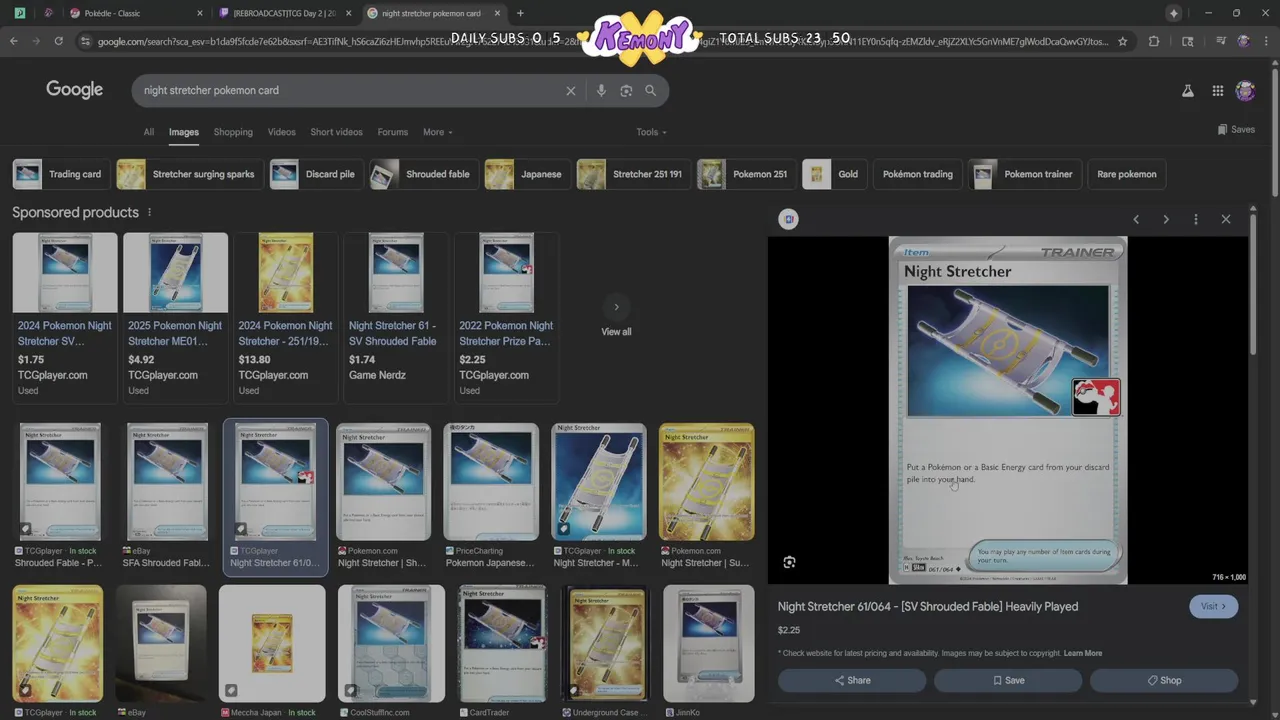Show next image in preview panel
The width and height of the screenshot is (1280, 720).
1166,219
